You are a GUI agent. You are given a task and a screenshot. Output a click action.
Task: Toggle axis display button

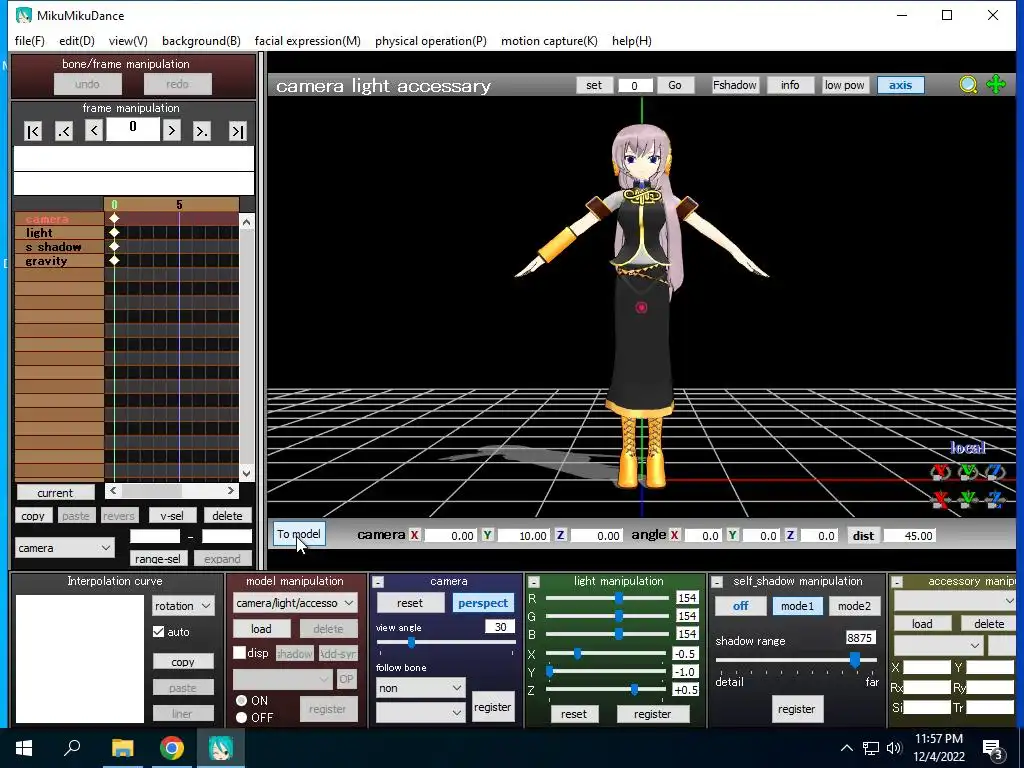(x=901, y=85)
